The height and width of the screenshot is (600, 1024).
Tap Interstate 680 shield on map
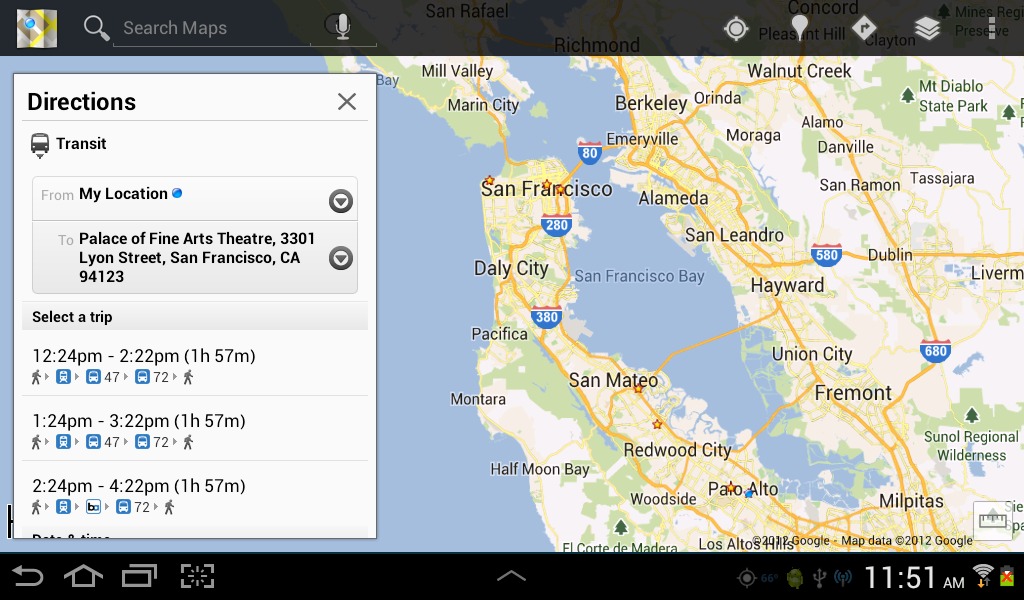(x=935, y=350)
